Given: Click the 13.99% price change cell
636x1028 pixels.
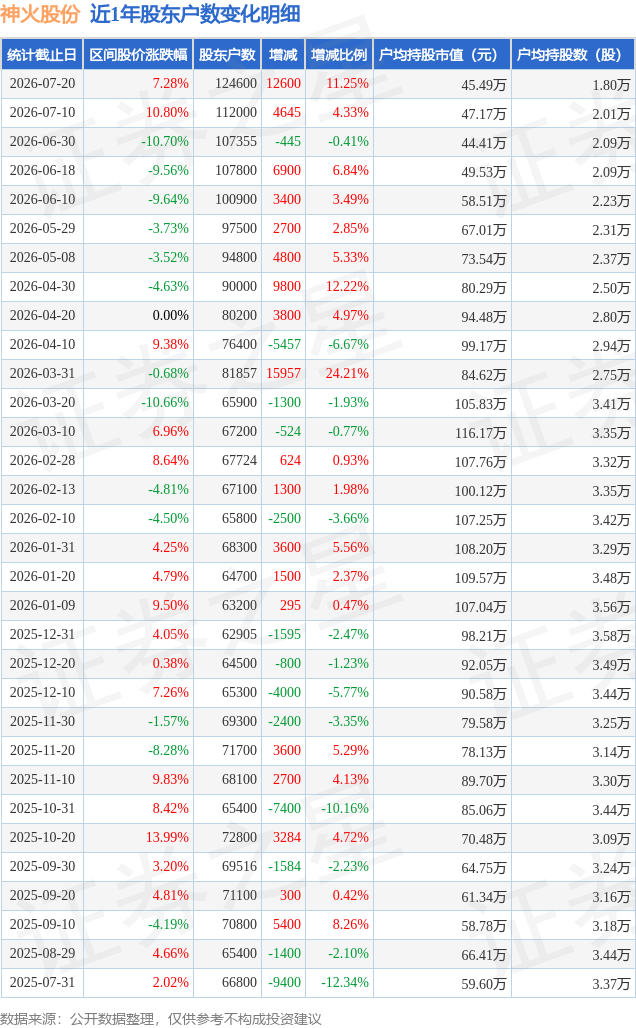Looking at the screenshot, I should (167, 837).
